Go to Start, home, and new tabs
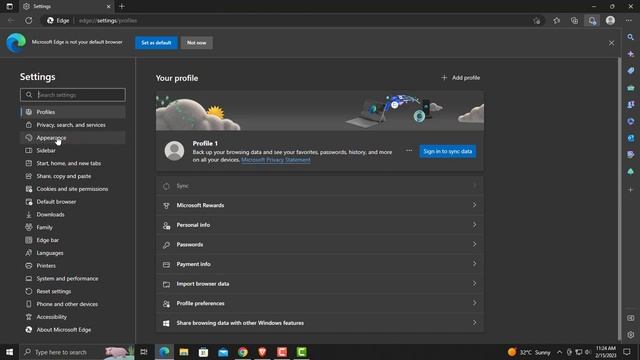 (73, 163)
